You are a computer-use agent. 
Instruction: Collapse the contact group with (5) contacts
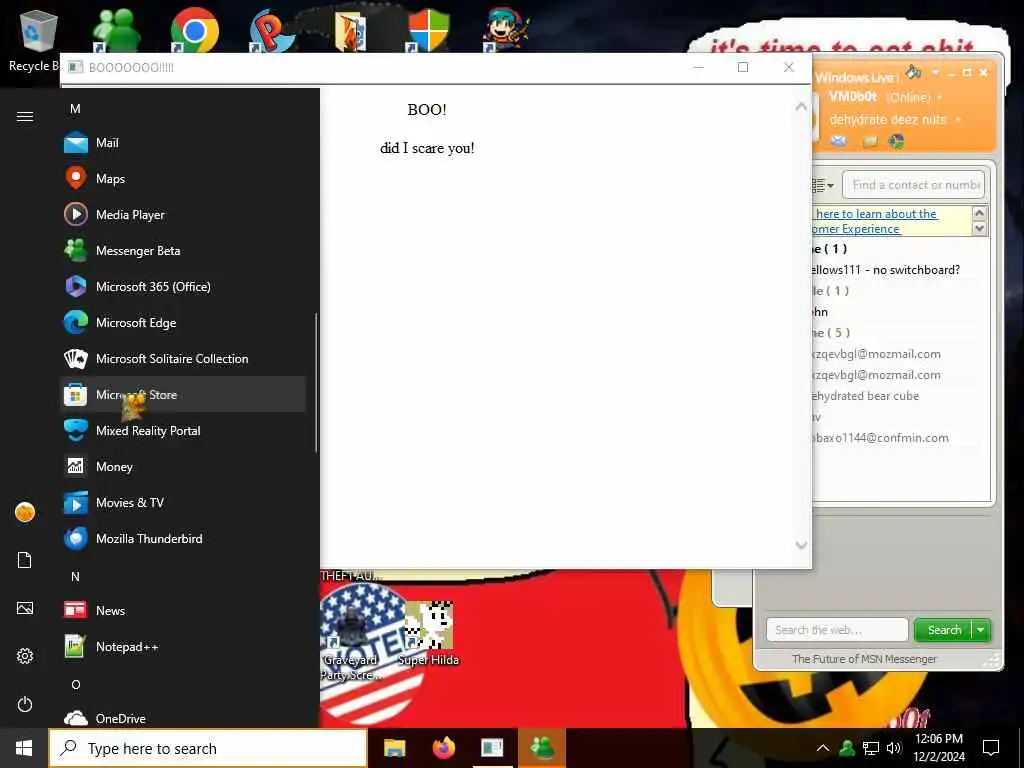(831, 332)
